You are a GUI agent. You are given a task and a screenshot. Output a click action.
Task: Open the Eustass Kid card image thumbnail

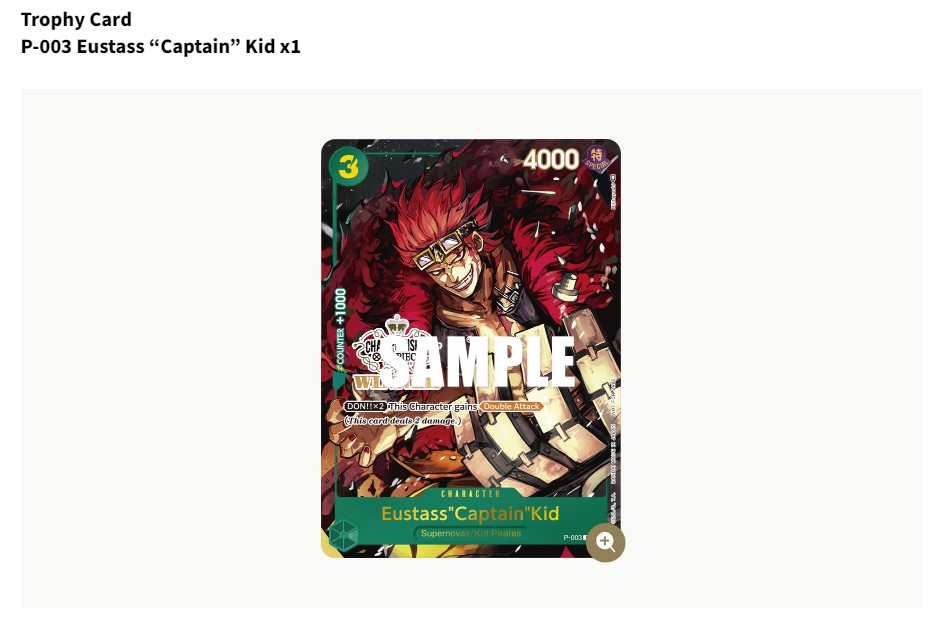(471, 348)
